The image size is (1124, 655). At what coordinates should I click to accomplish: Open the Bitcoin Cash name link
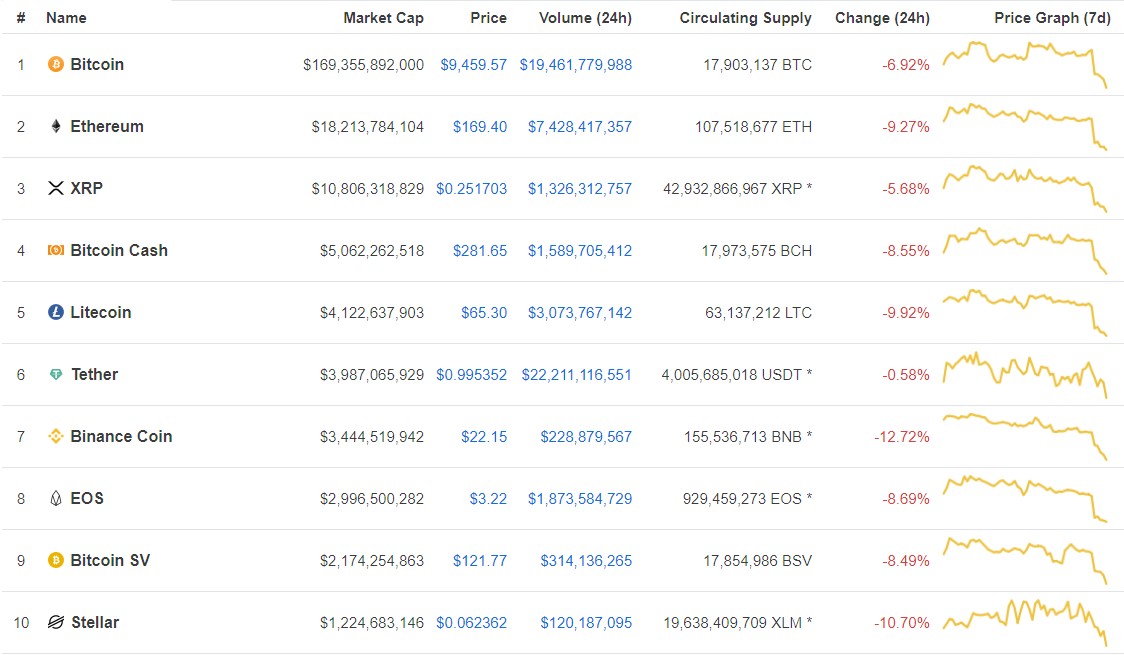[x=119, y=251]
